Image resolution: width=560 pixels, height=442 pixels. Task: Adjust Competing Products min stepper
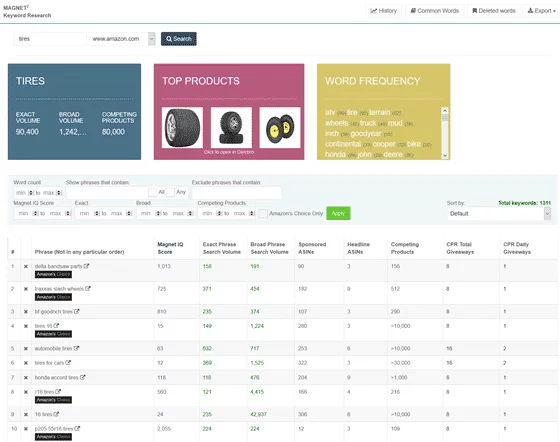[219, 214]
